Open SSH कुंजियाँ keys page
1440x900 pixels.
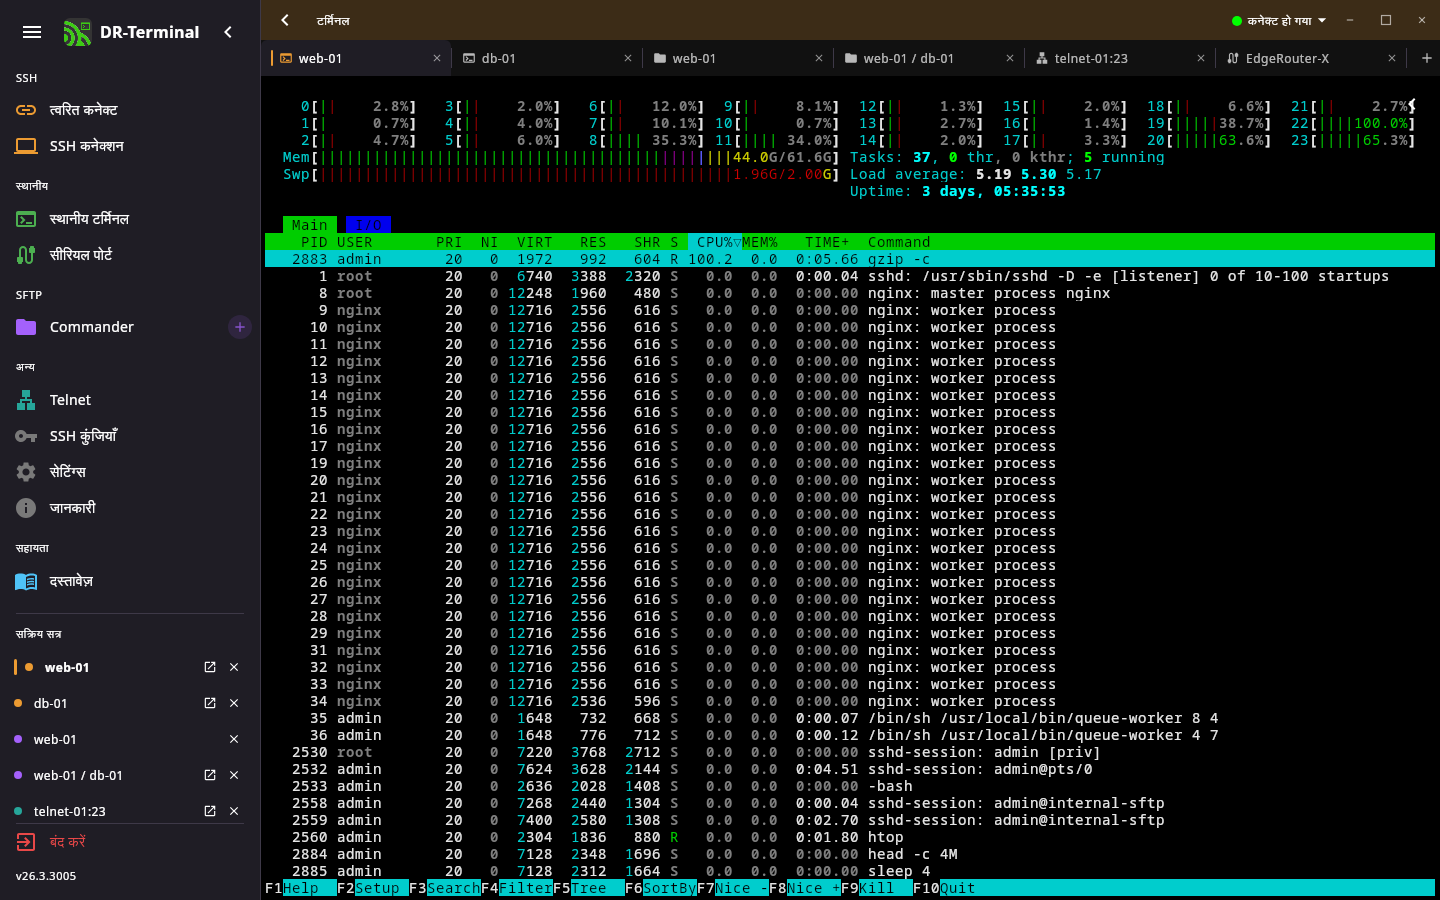[x=130, y=436]
